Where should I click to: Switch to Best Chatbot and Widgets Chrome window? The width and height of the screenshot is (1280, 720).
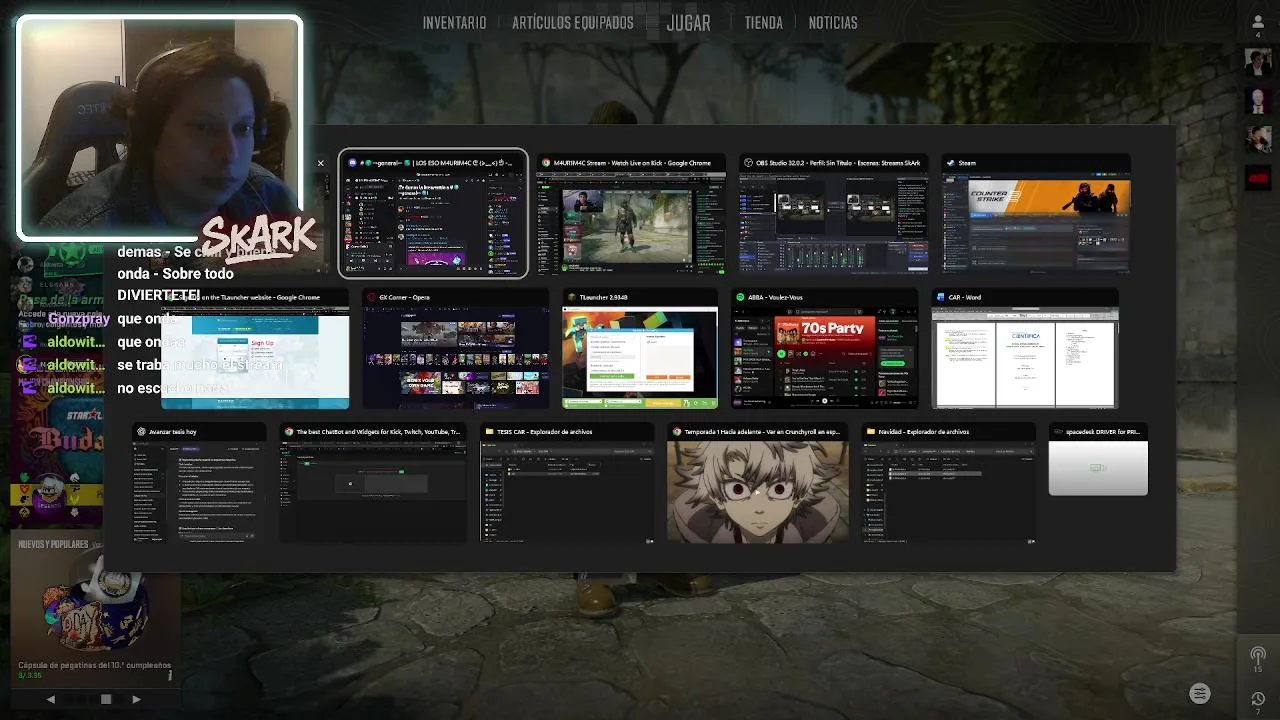(x=373, y=484)
